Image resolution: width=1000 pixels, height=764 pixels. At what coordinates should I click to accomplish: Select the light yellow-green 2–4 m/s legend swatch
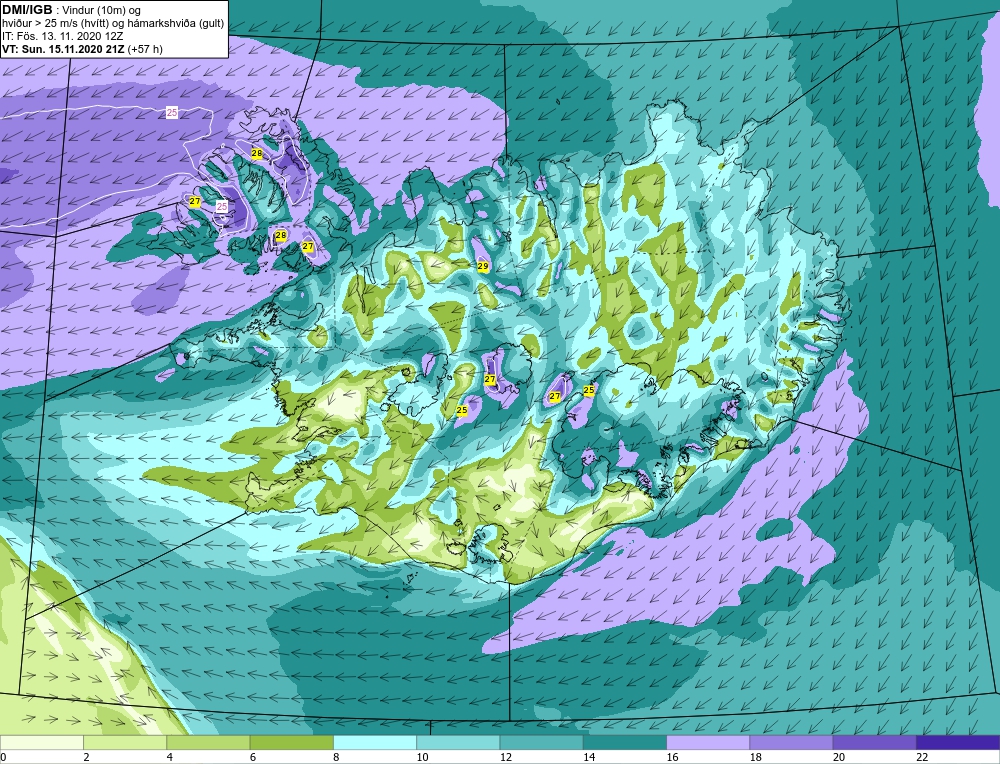pos(125,742)
